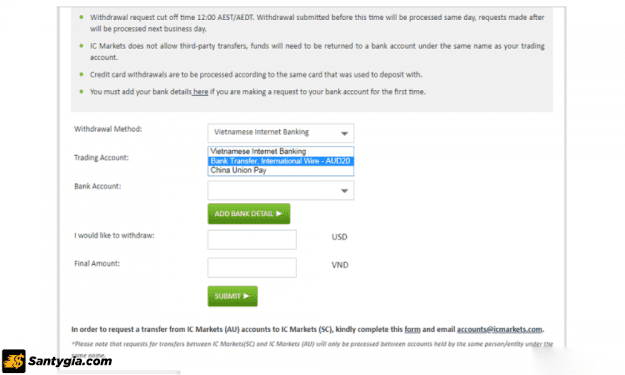Click the Withdrawal Method label
Screen dimensions: 625x375
point(108,129)
